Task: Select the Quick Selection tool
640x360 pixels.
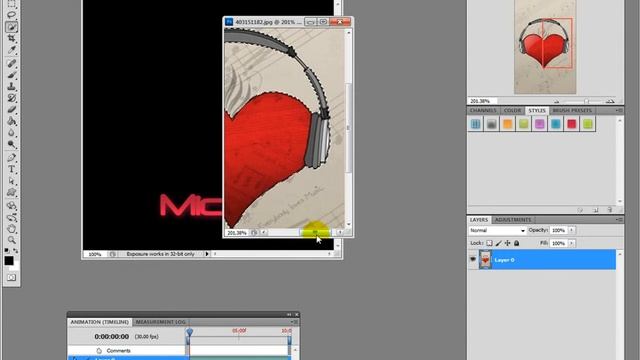Action: click(x=11, y=27)
